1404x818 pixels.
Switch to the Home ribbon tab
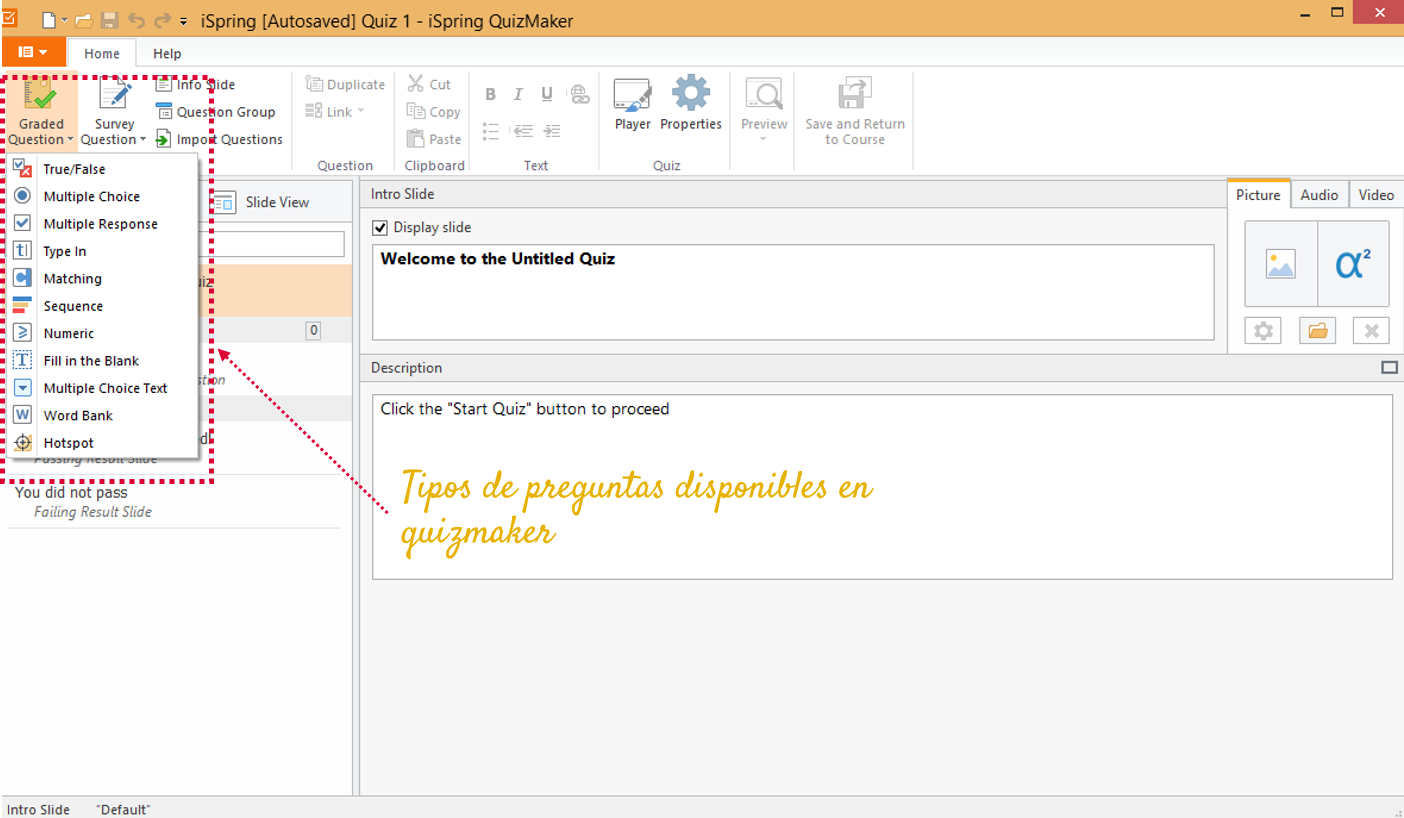(101, 53)
